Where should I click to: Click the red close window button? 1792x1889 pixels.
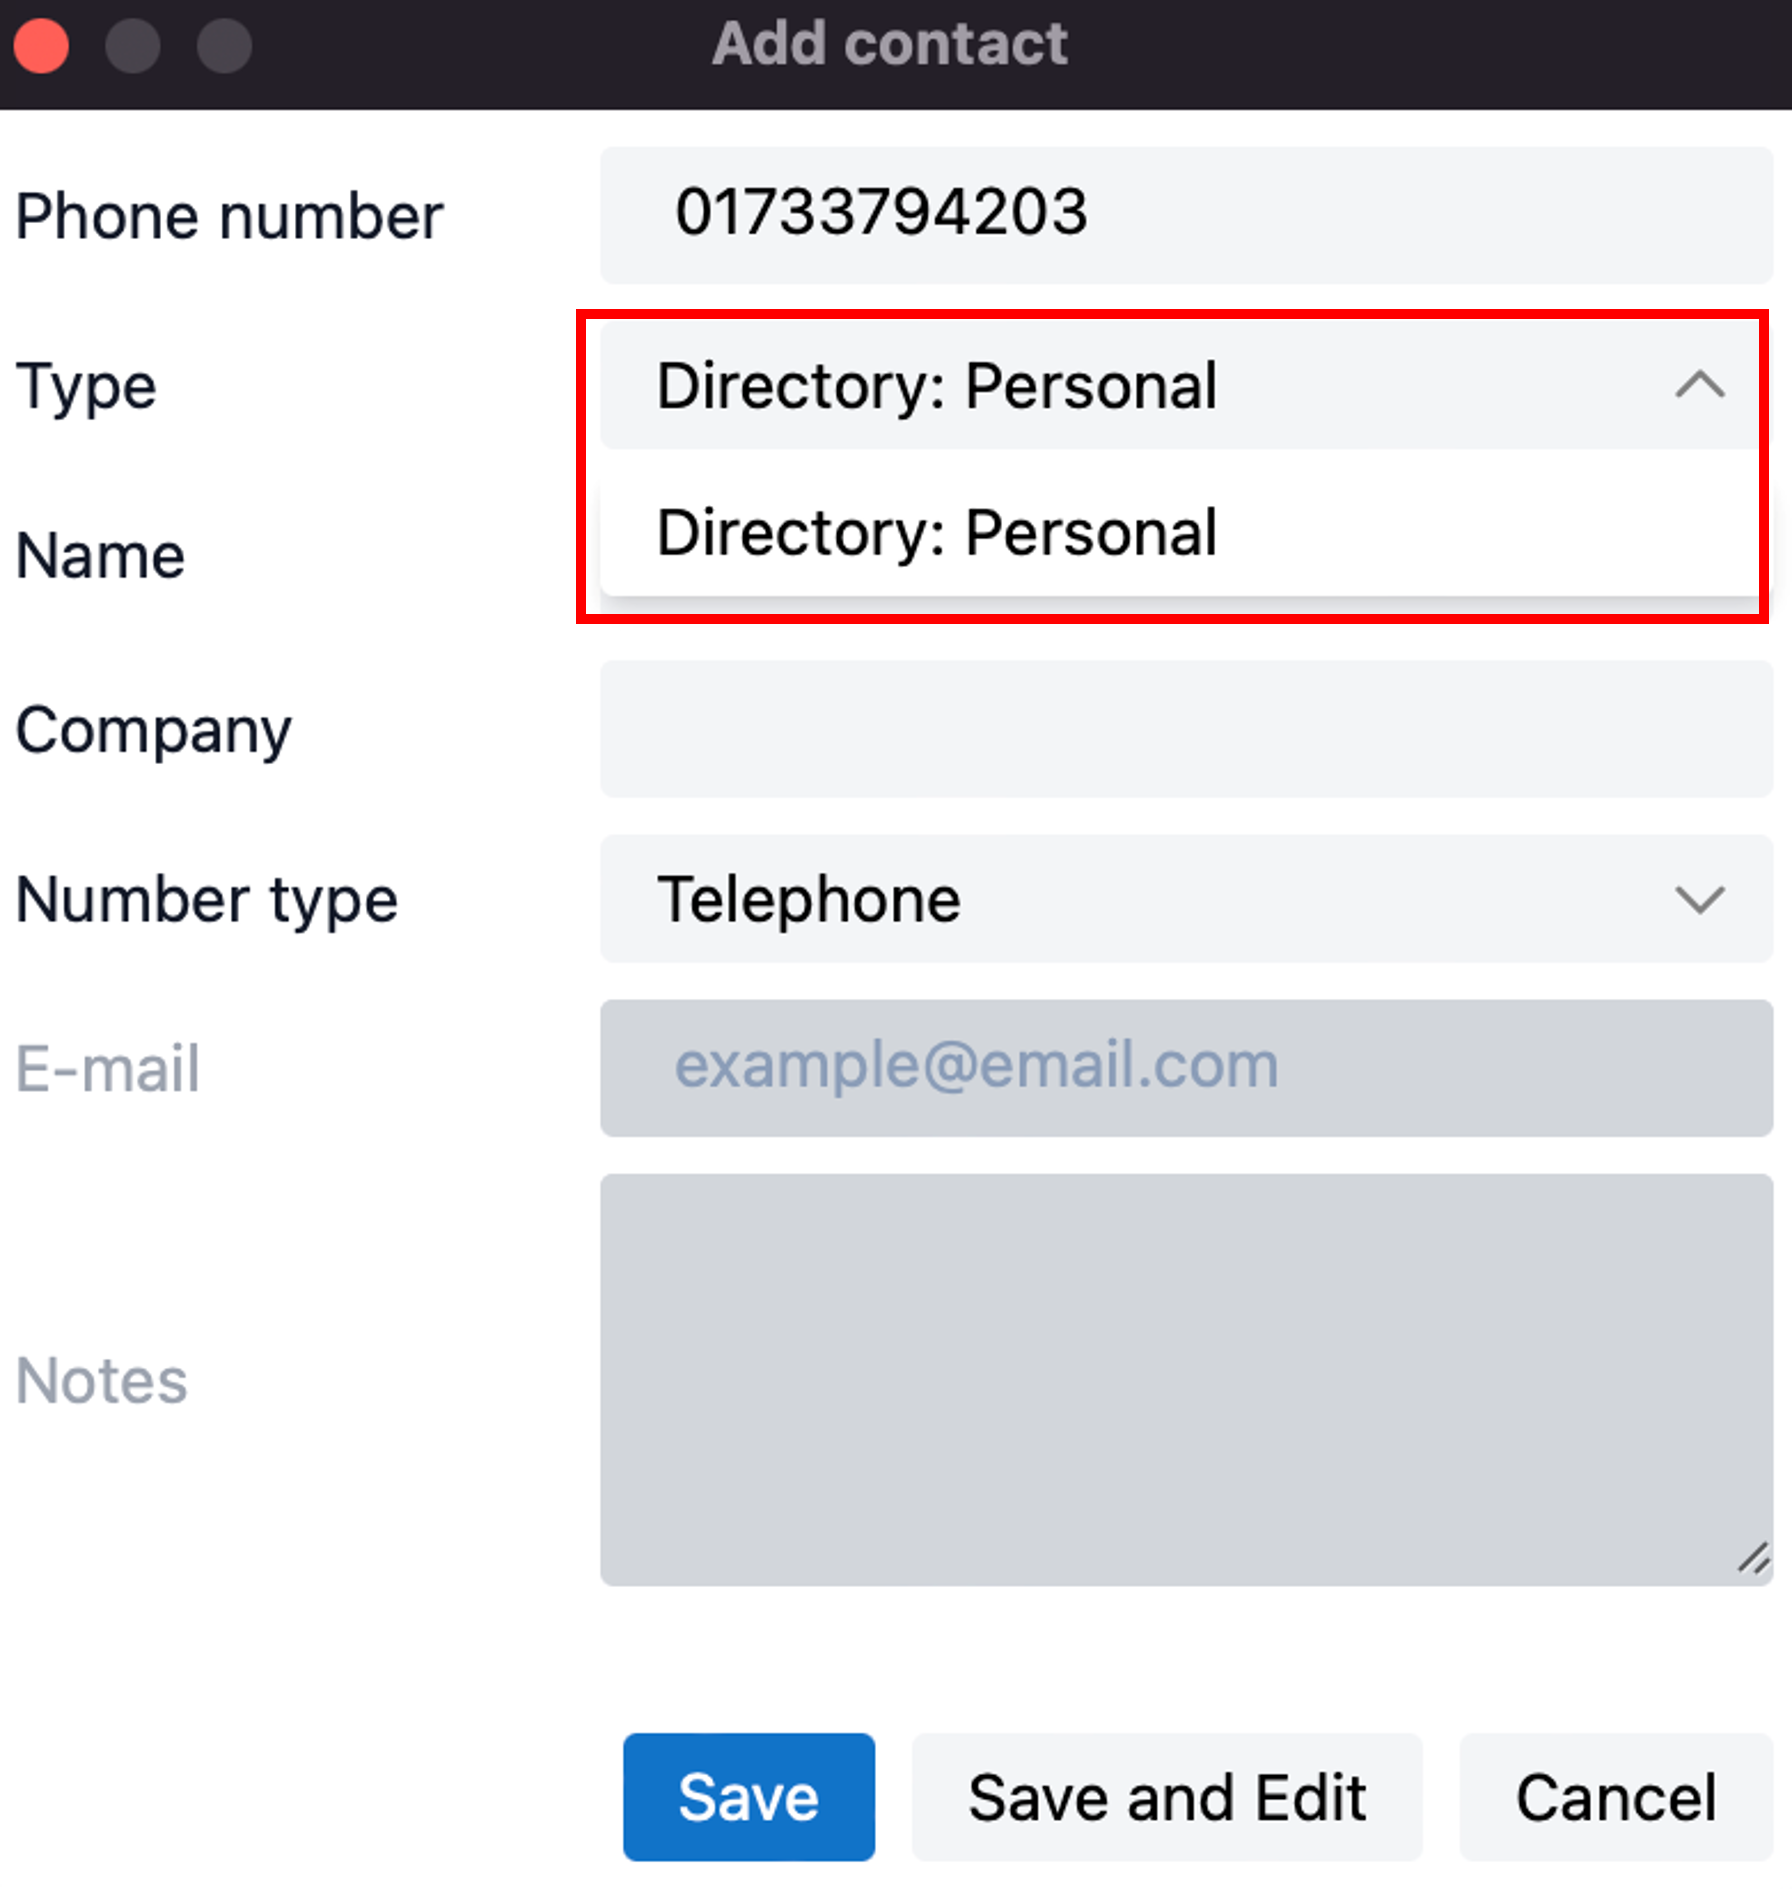(41, 45)
